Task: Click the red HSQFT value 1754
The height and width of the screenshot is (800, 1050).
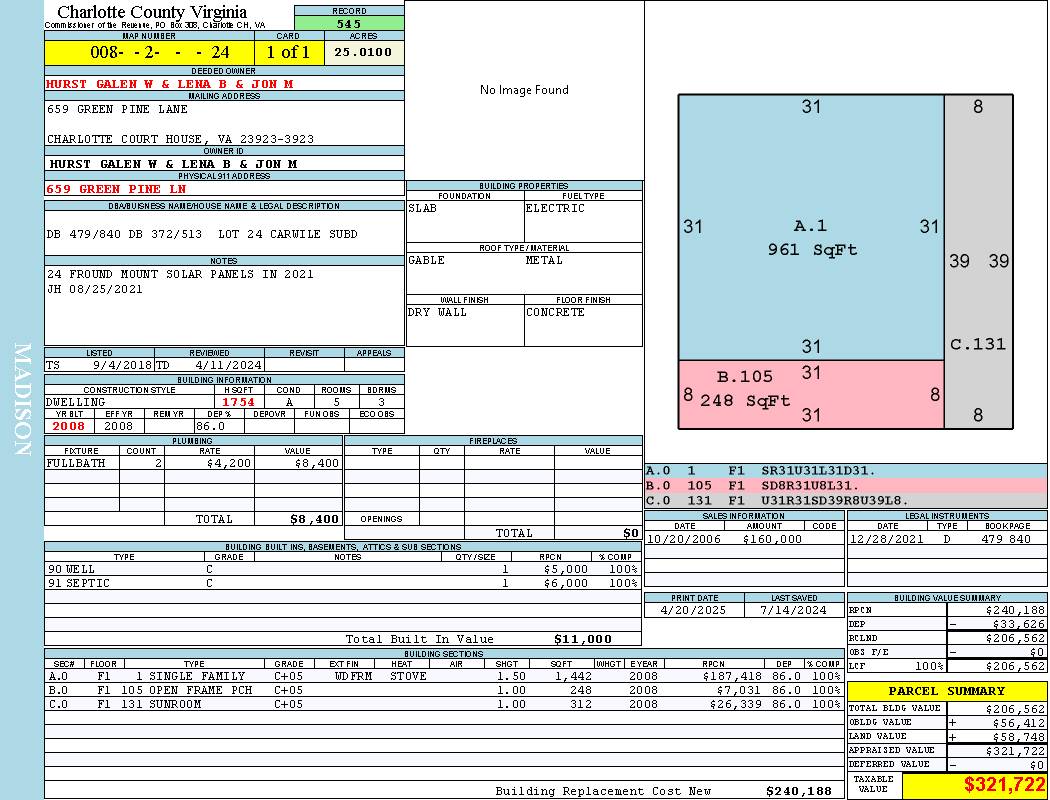Action: (x=239, y=402)
